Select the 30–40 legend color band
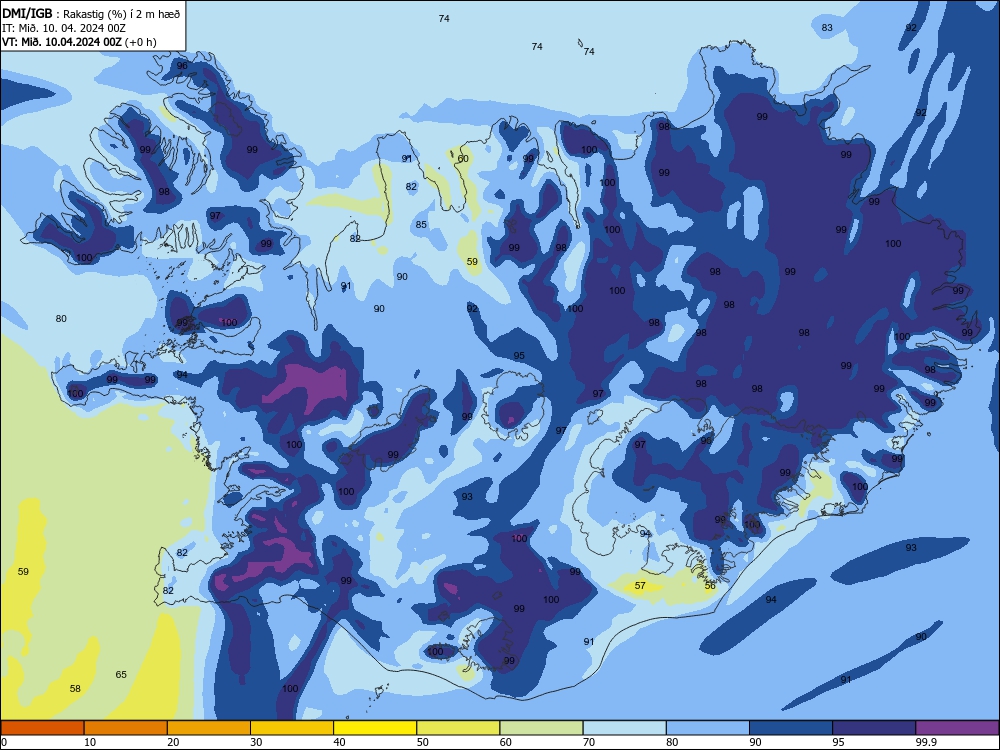 pos(292,728)
